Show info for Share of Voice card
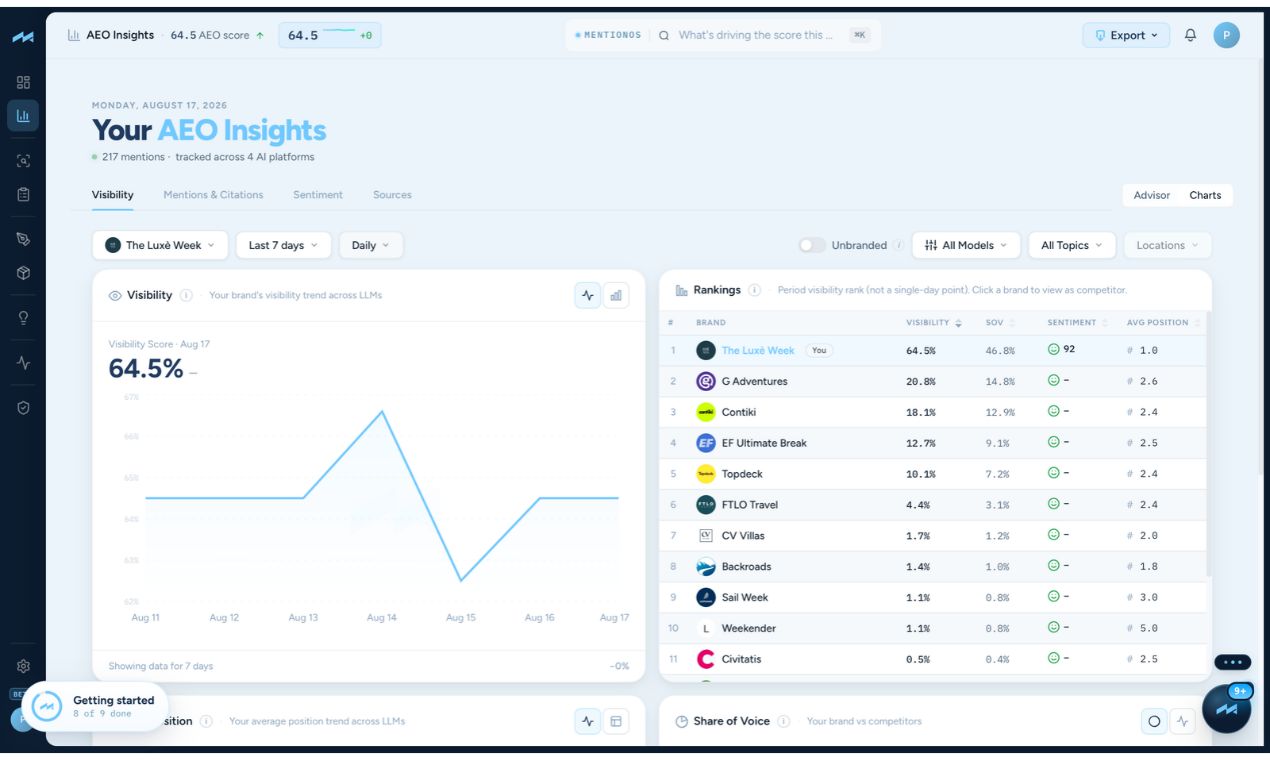Screen dimensions: 1270x760 coord(784,721)
